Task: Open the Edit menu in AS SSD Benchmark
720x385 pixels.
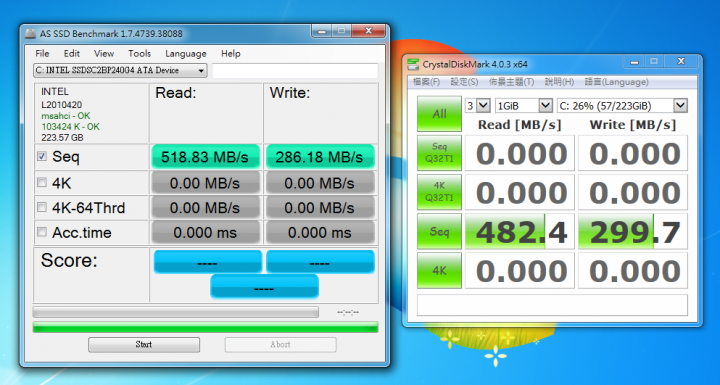Action: coord(72,54)
